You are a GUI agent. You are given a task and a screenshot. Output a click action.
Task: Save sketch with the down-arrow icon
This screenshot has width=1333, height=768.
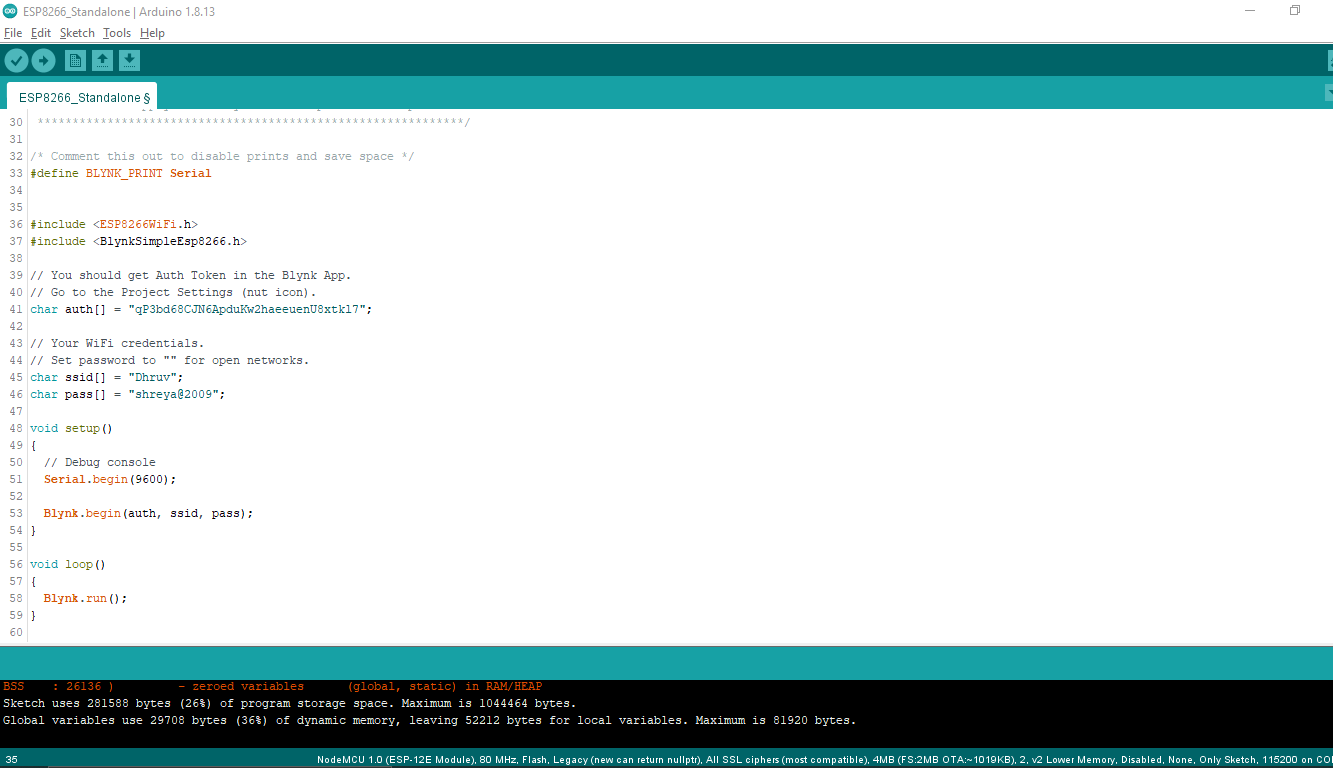tap(129, 61)
